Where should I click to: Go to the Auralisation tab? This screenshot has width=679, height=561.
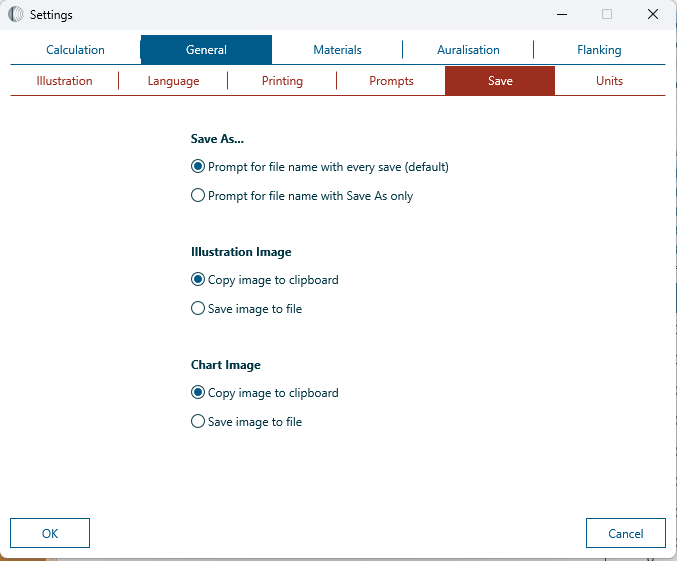(468, 50)
